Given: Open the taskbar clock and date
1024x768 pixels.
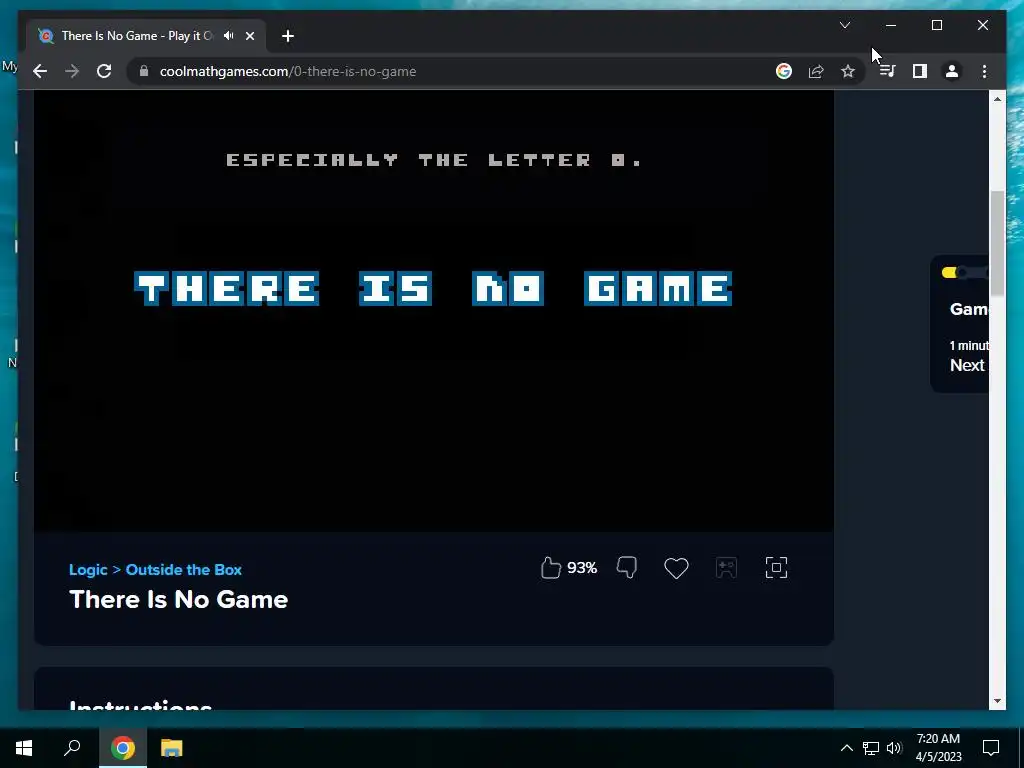Looking at the screenshot, I should tap(938, 748).
